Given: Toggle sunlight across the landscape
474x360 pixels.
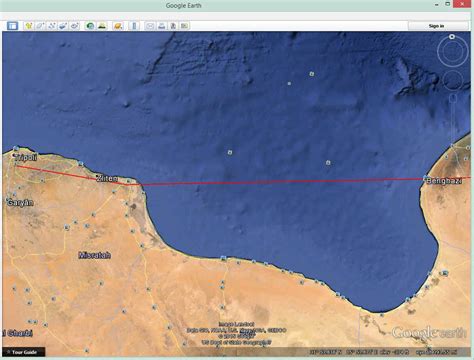Looking at the screenshot, I should pos(102,26).
